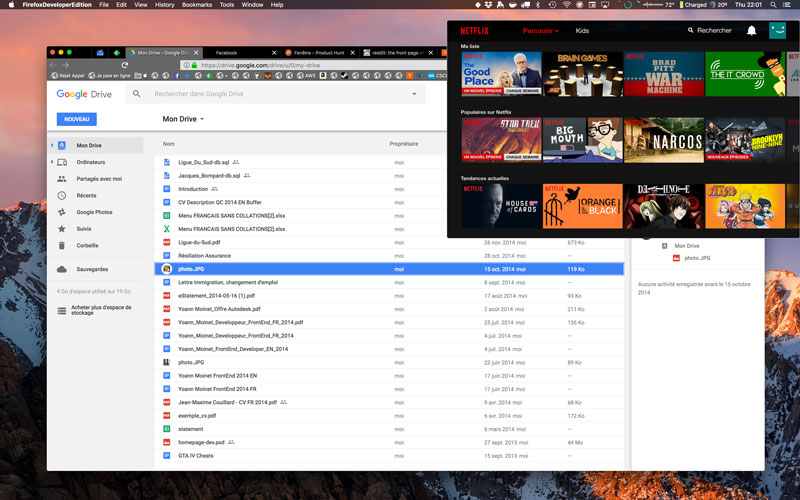
Task: Click the Drive search magnifier icon
Action: (136, 94)
